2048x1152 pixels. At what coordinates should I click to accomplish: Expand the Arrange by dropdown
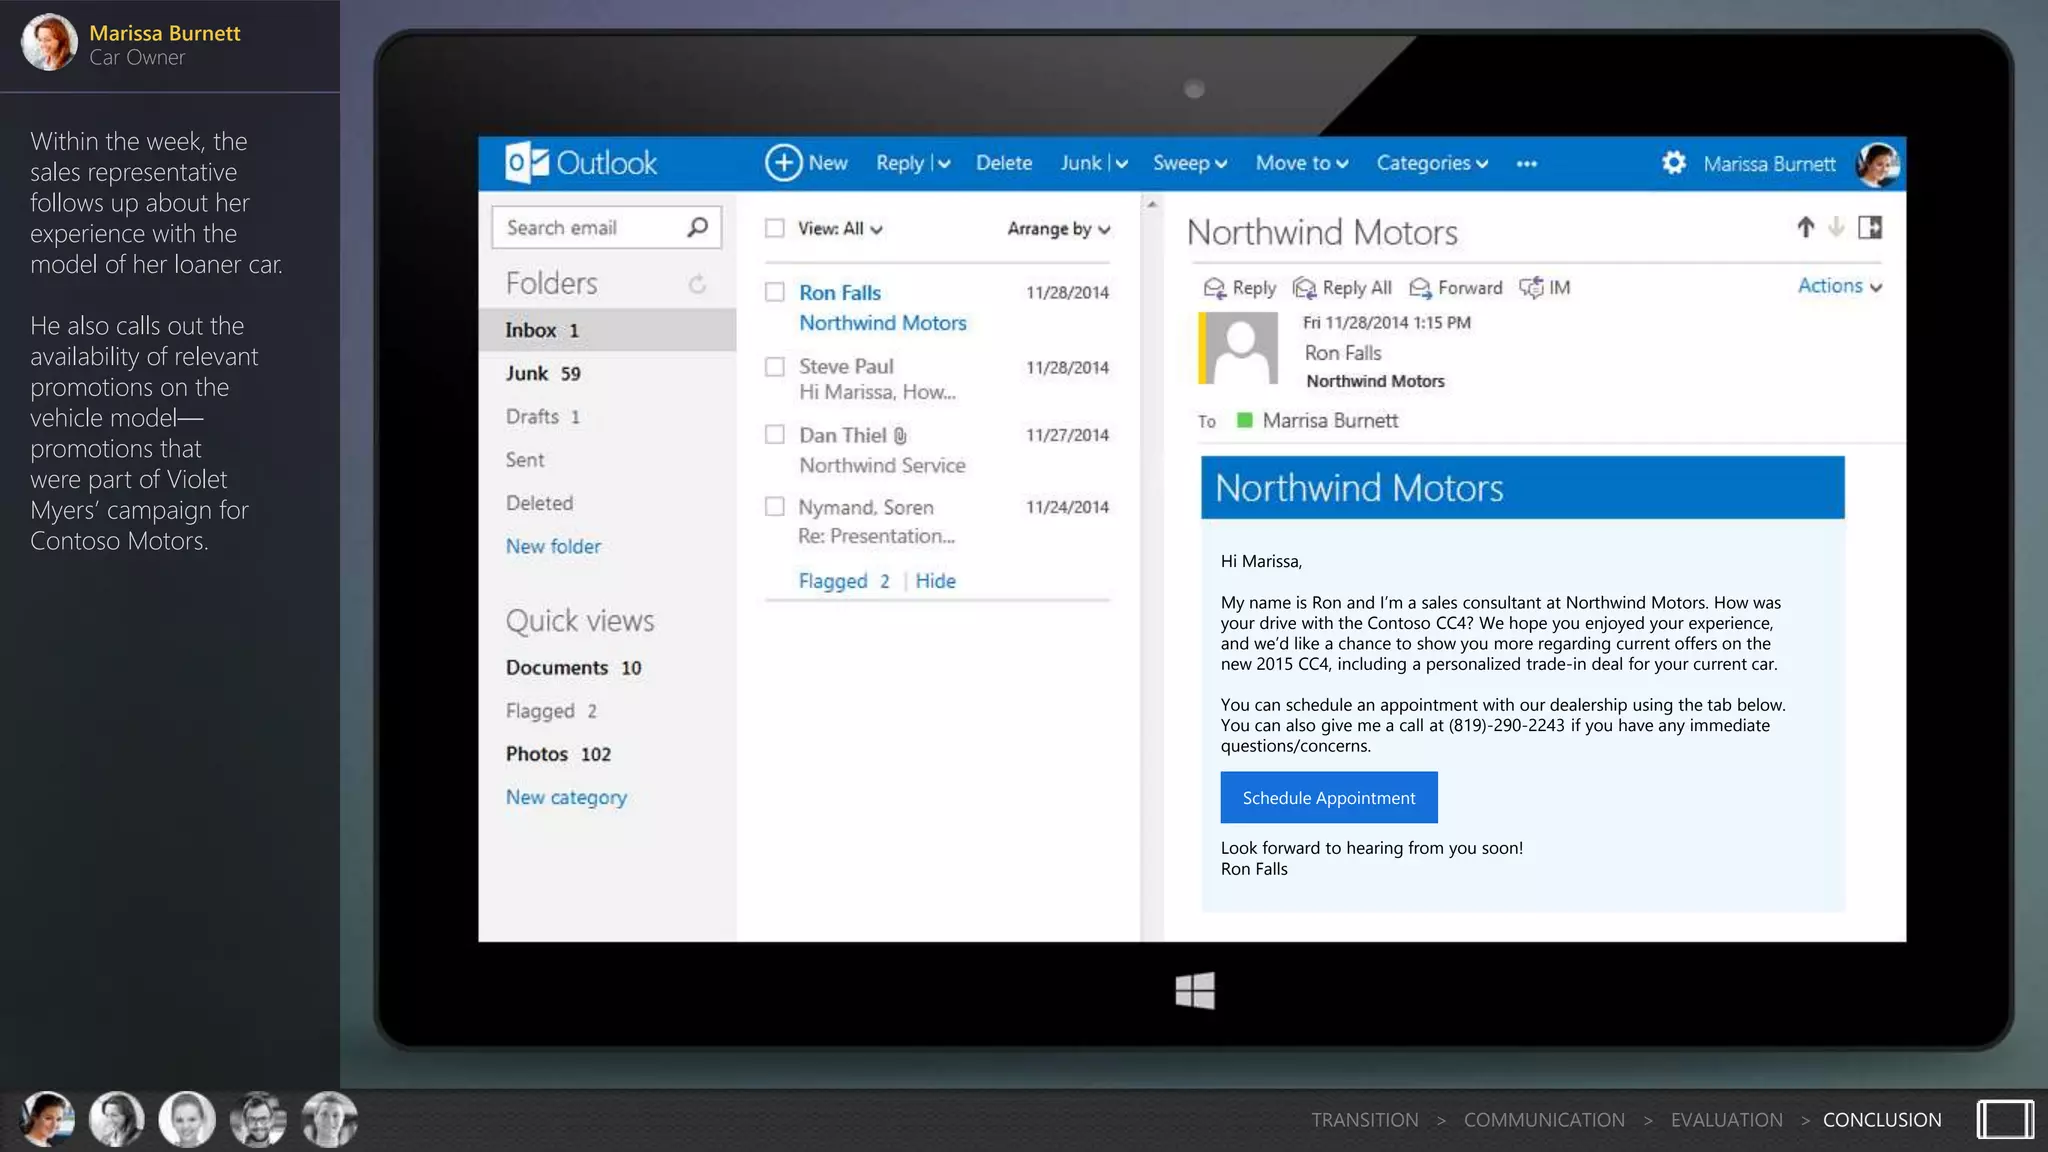click(x=1058, y=229)
